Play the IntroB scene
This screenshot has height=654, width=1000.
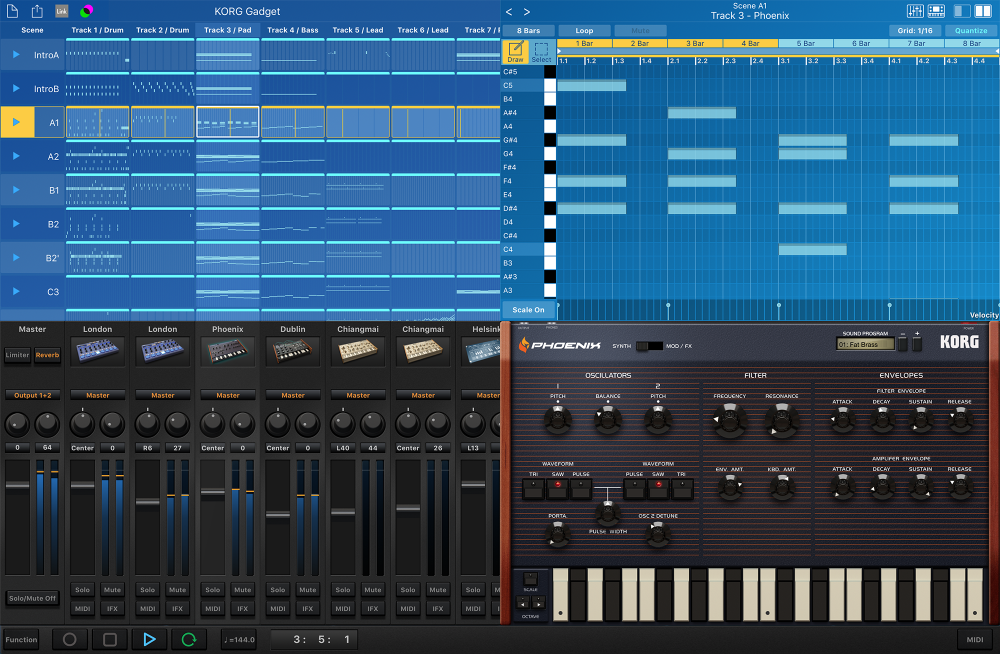[16, 89]
